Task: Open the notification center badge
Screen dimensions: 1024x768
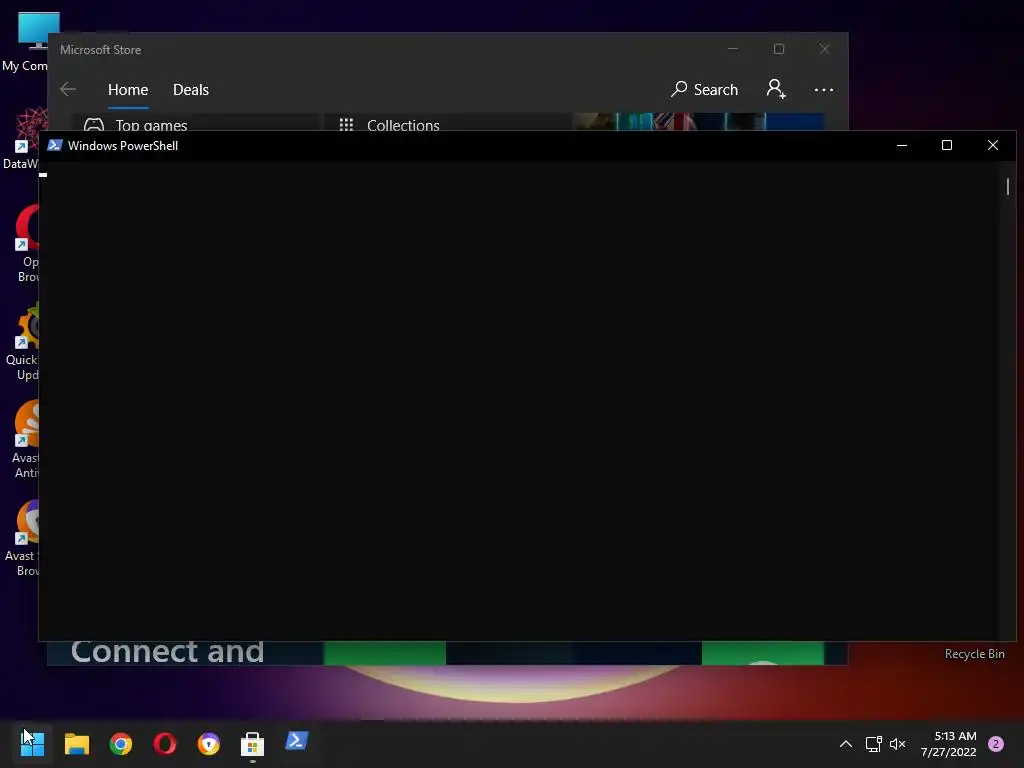Action: point(996,744)
